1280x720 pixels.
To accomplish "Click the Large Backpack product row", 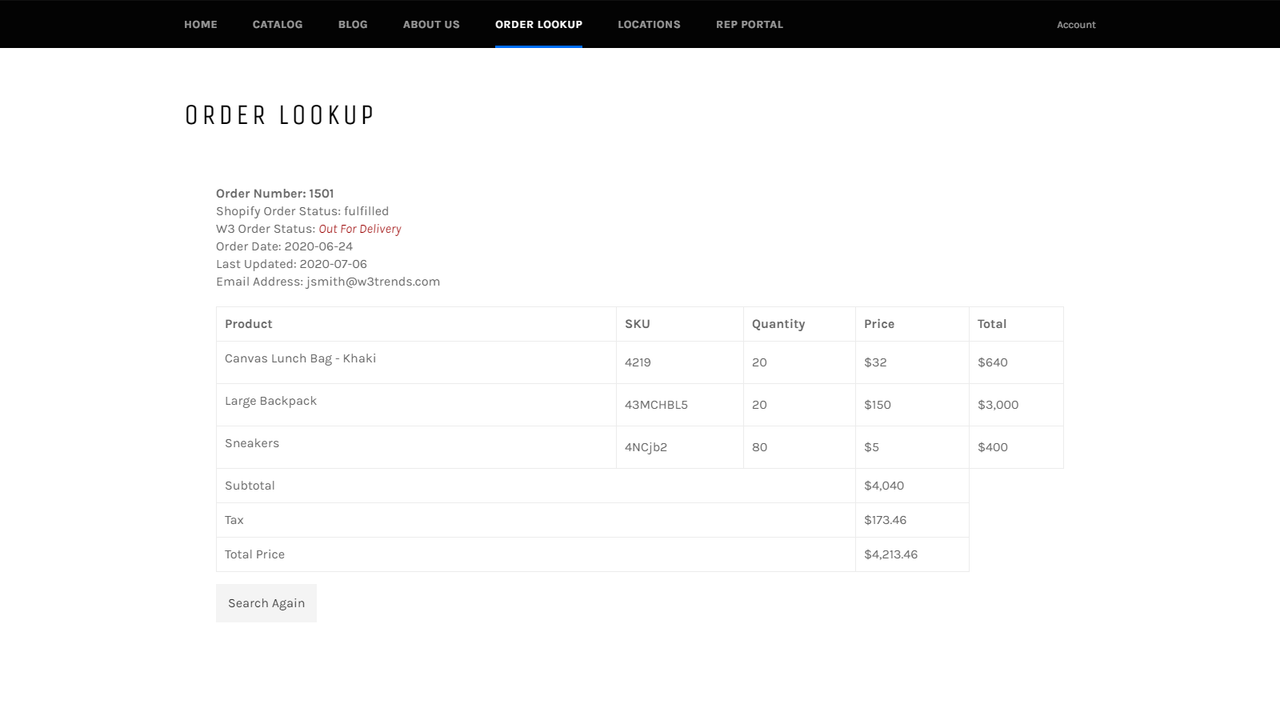I will [271, 401].
